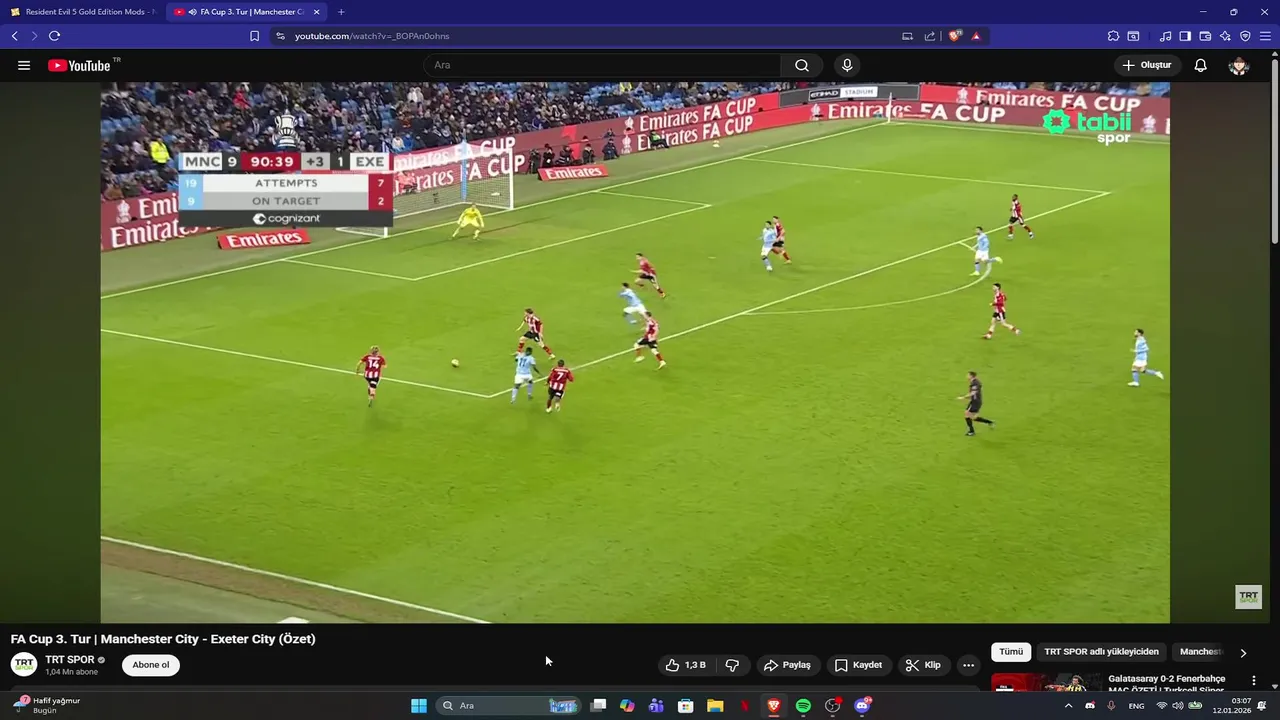Bookmark this page in address bar
The height and width of the screenshot is (720, 1280).
[254, 36]
